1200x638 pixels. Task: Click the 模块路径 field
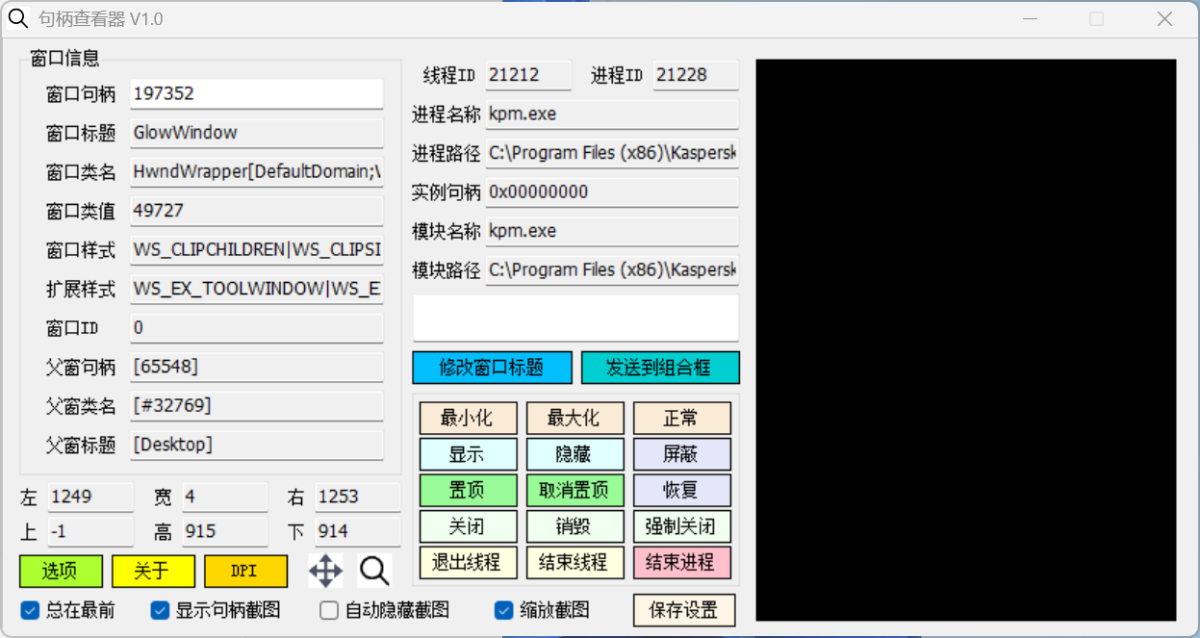click(612, 270)
